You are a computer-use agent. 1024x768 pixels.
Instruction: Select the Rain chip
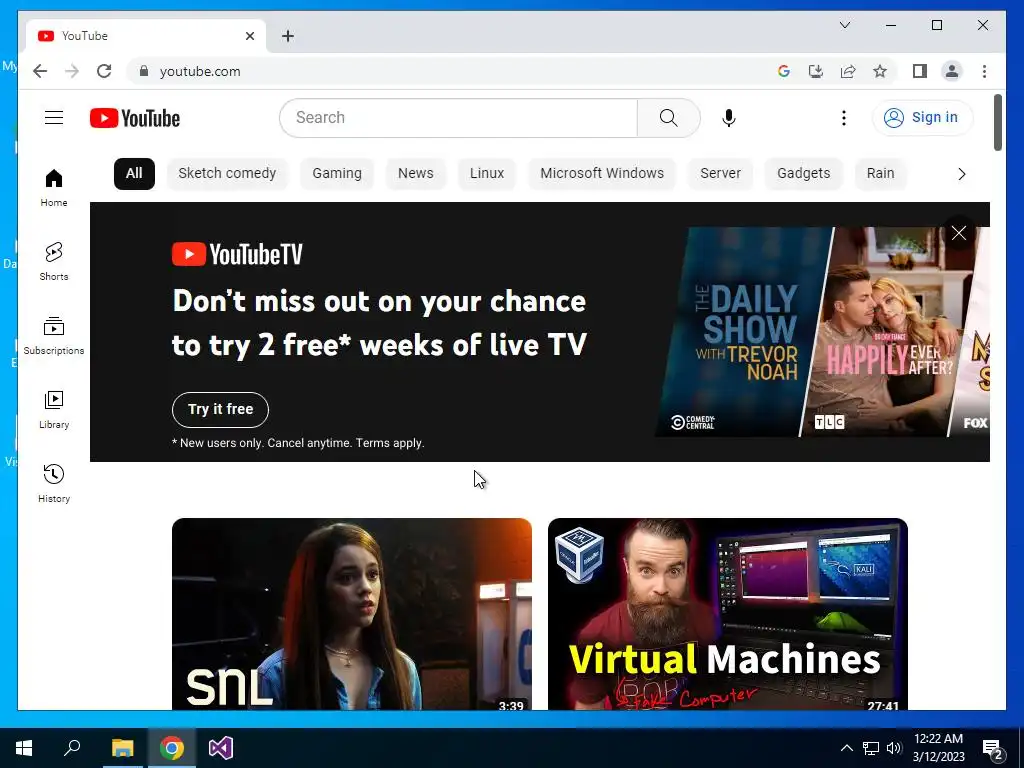880,173
